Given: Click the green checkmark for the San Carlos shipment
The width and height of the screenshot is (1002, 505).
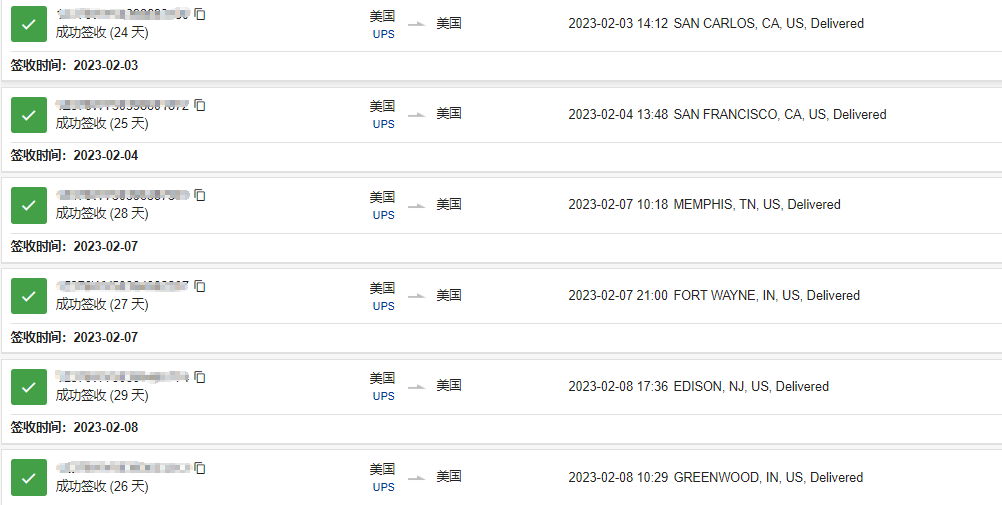Looking at the screenshot, I should tap(29, 24).
